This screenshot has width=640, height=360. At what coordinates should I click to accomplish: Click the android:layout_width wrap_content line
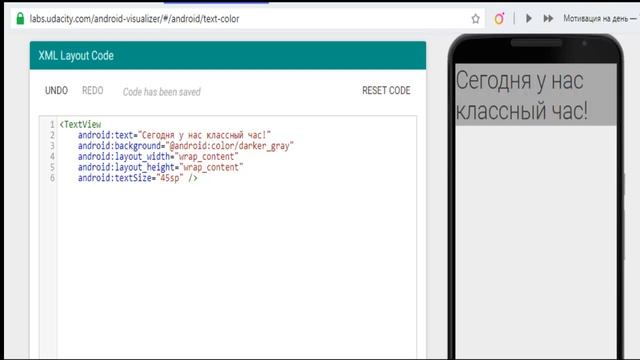pyautogui.click(x=158, y=156)
